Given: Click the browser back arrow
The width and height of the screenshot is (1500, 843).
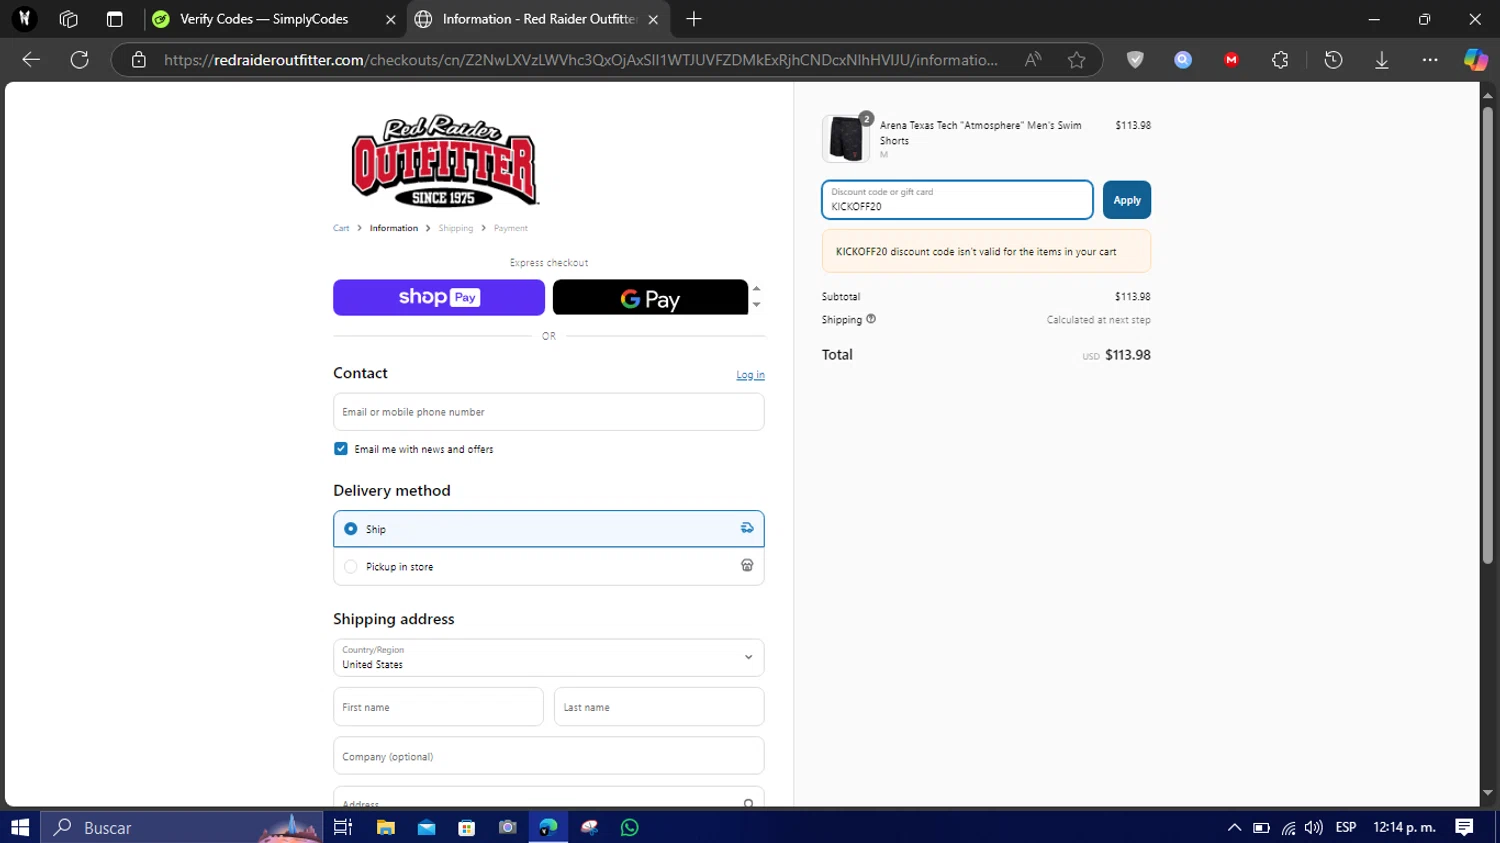Looking at the screenshot, I should [31, 60].
